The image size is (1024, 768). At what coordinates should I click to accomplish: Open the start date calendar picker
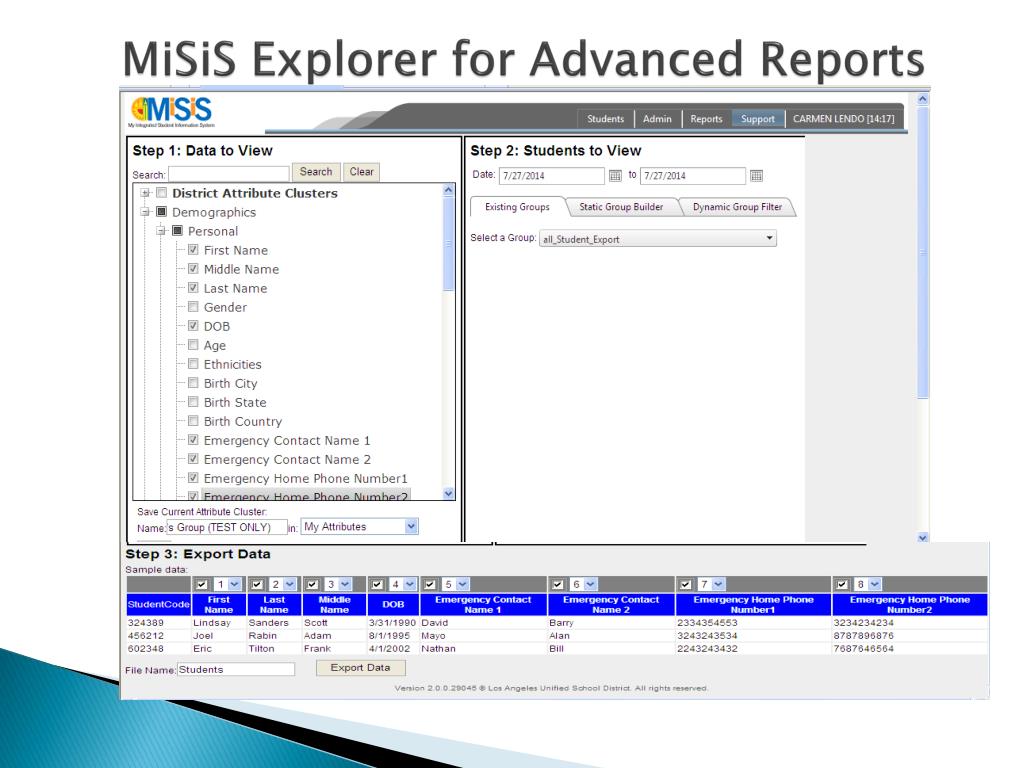tap(615, 176)
